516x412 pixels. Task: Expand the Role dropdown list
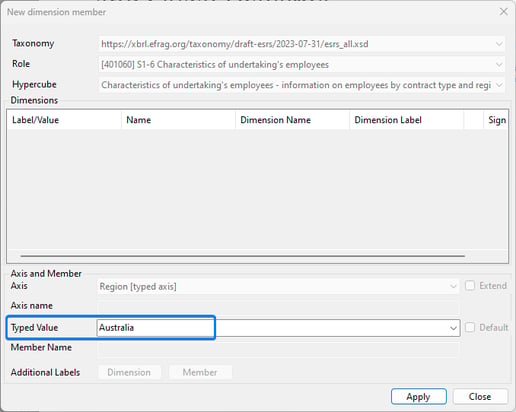(499, 64)
